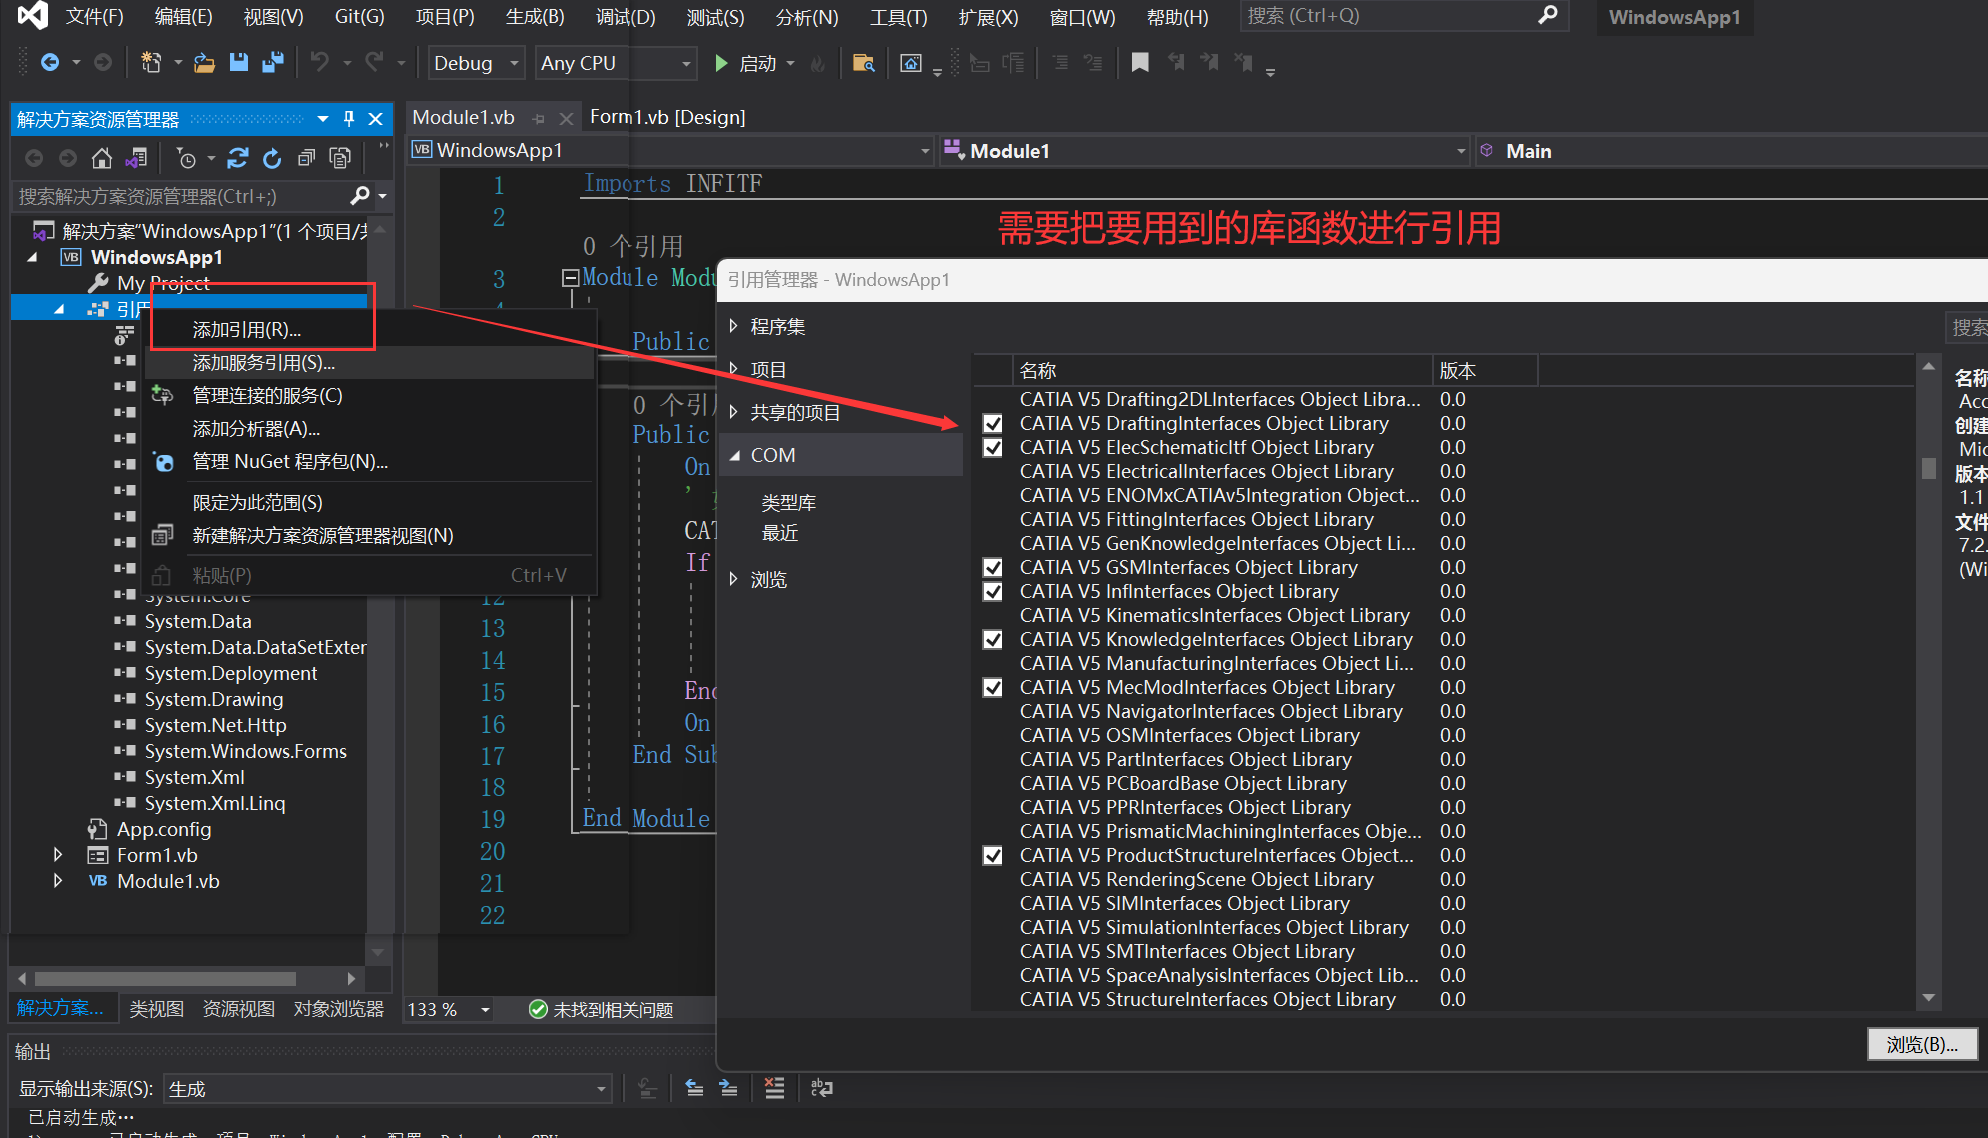Click the Clear All output icon
This screenshot has width=1988, height=1138.
[x=774, y=1088]
